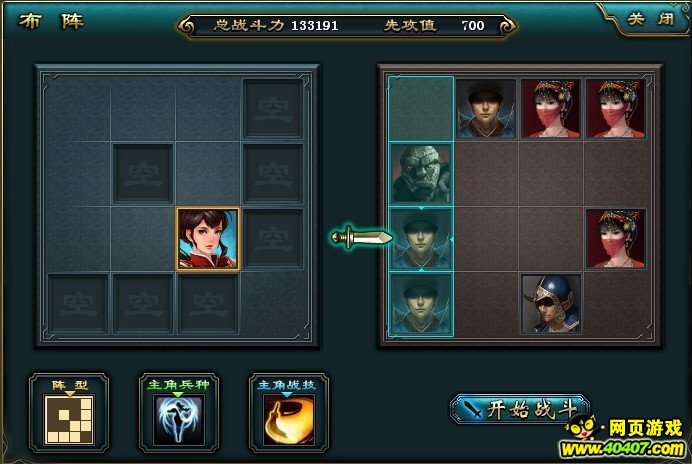Start the battle with 开始战斗 button
The height and width of the screenshot is (464, 692).
point(520,409)
